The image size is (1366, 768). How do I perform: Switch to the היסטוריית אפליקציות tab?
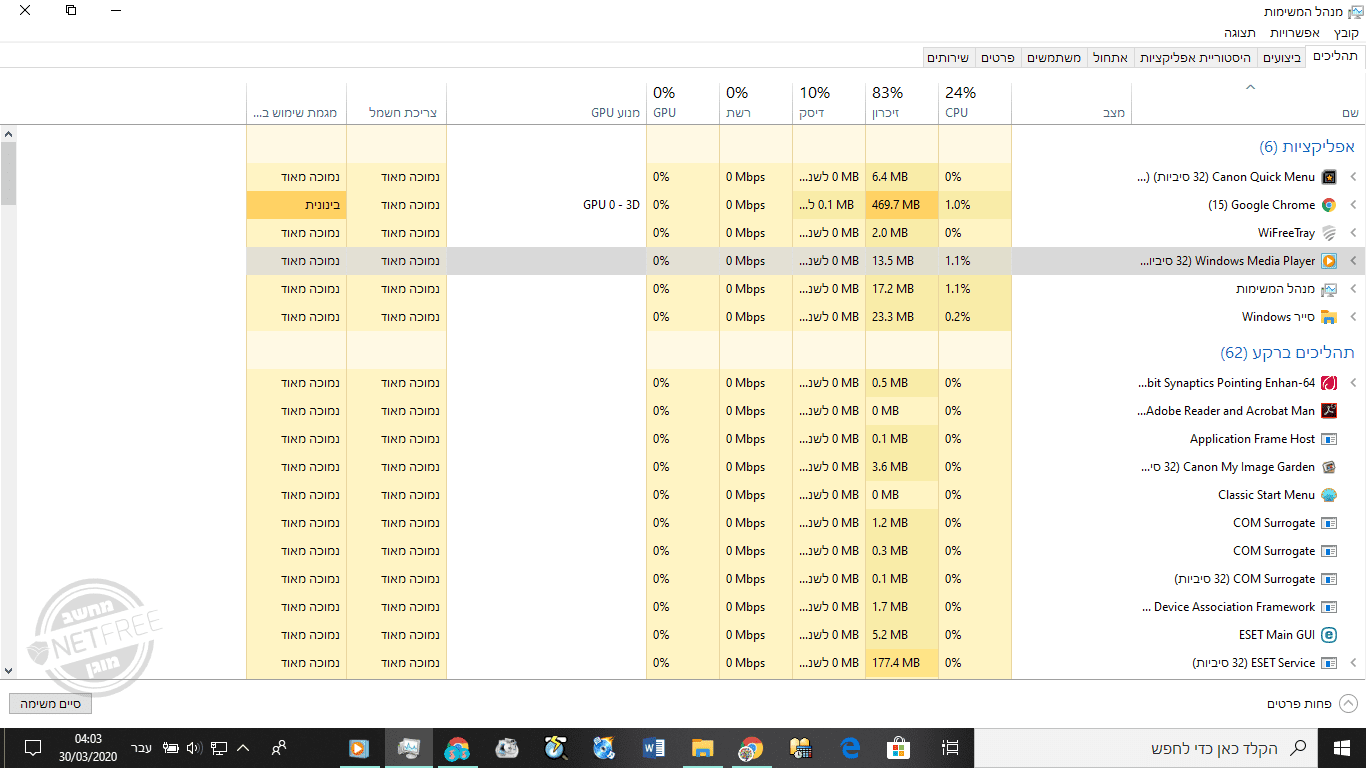click(x=1196, y=58)
